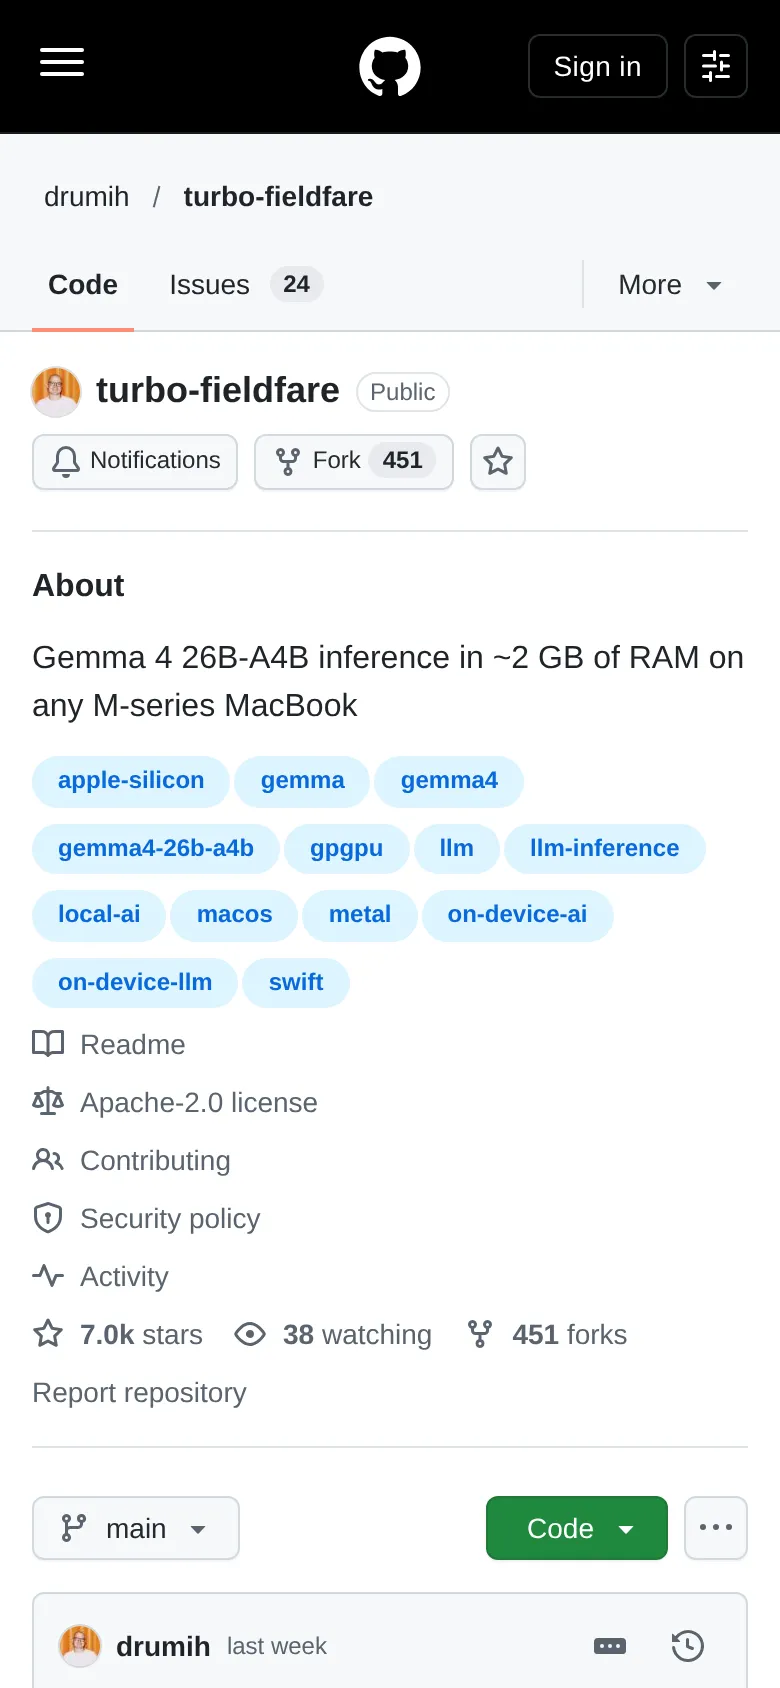Go to GitHub home via Octocat logo

pyautogui.click(x=390, y=67)
